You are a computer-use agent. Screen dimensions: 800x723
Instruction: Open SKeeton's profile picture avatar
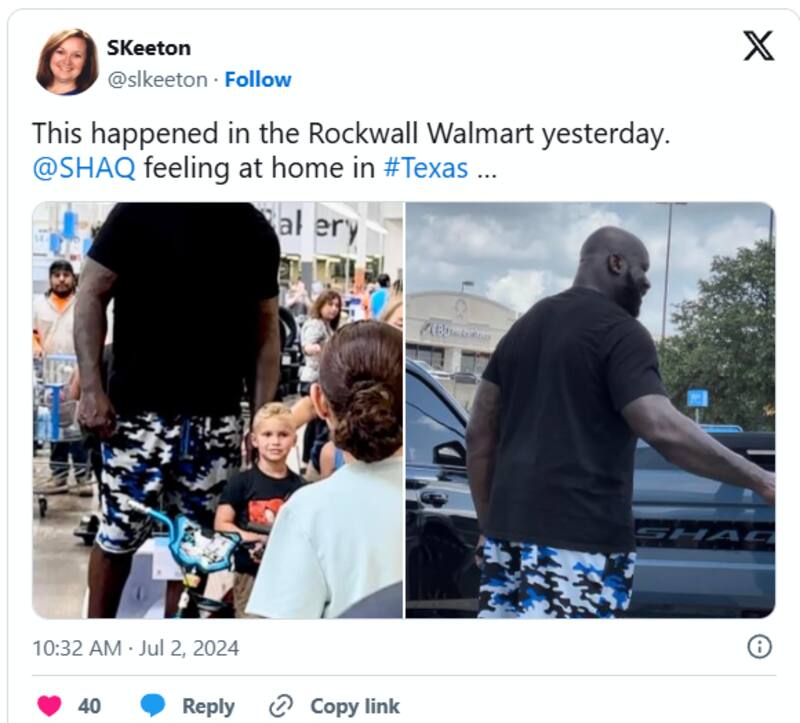[67, 62]
